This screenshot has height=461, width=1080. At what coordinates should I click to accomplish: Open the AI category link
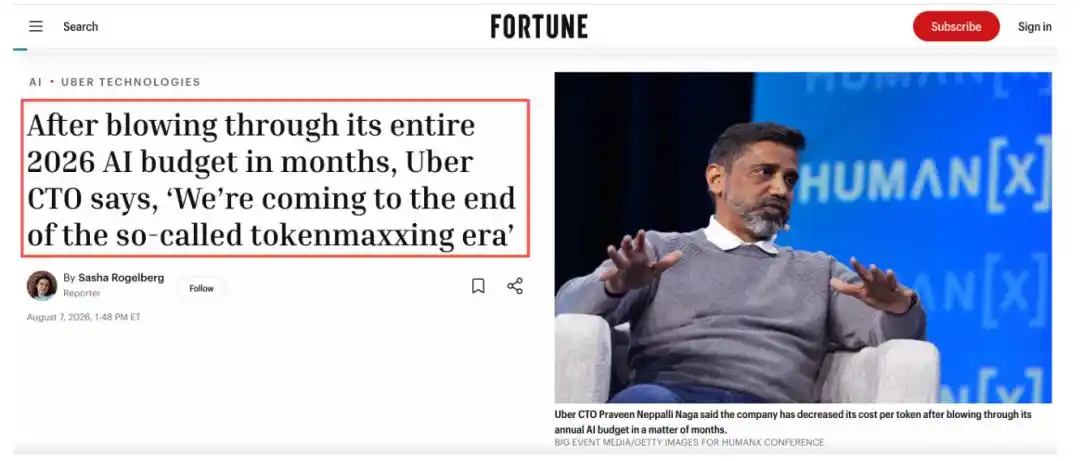(35, 82)
